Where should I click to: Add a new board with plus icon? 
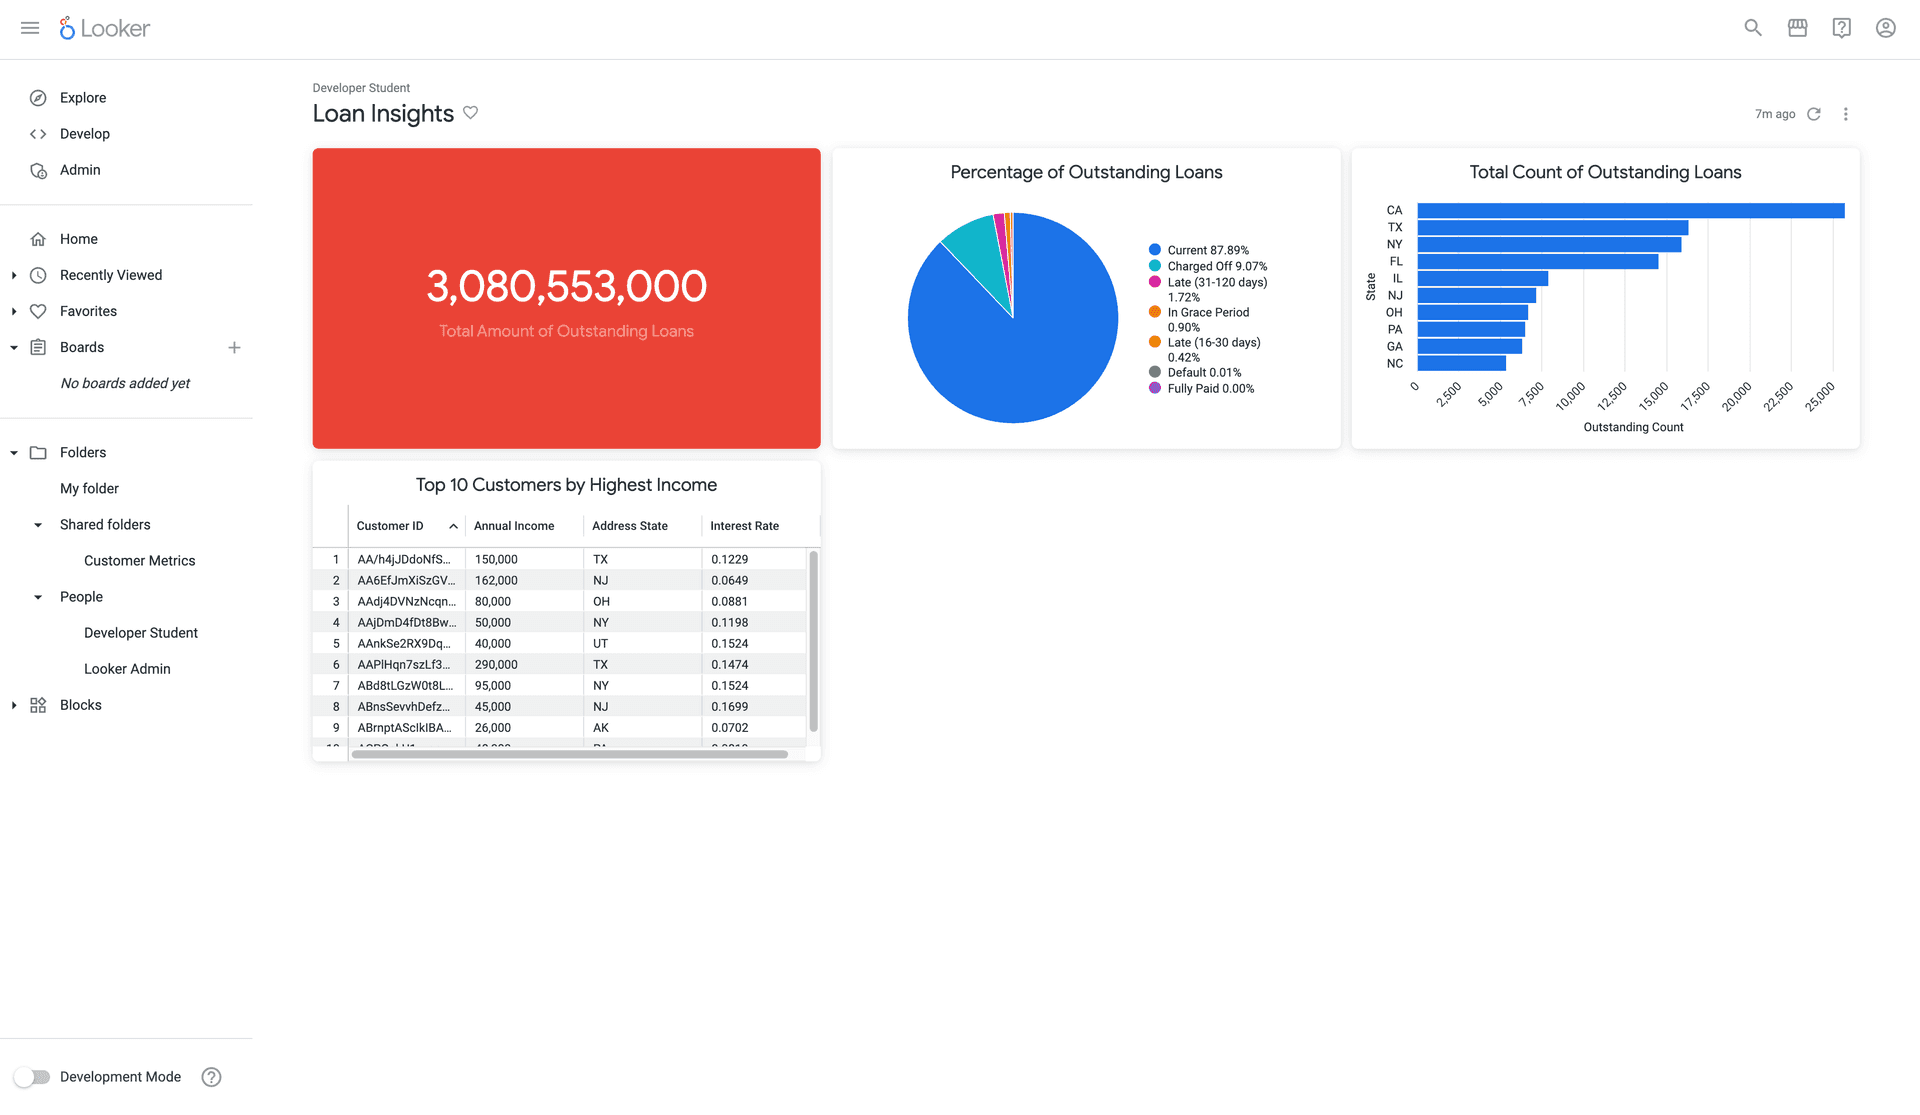(x=234, y=348)
